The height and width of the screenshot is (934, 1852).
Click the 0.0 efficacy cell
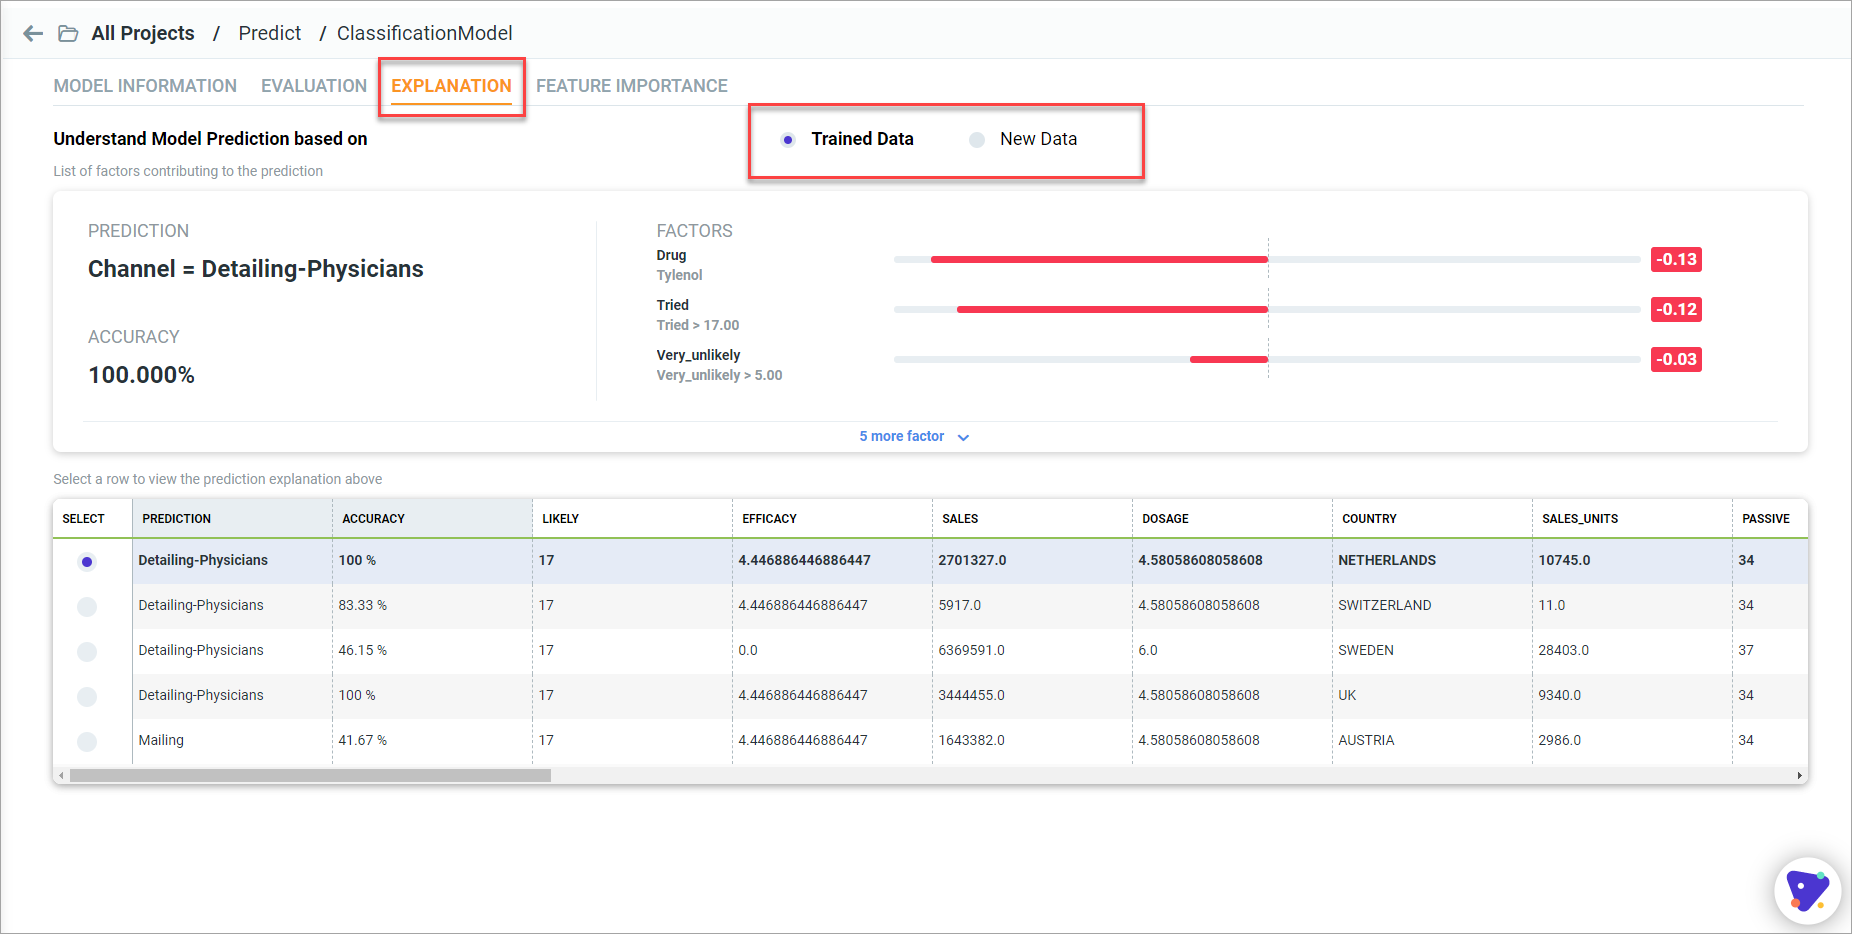[x=832, y=651]
